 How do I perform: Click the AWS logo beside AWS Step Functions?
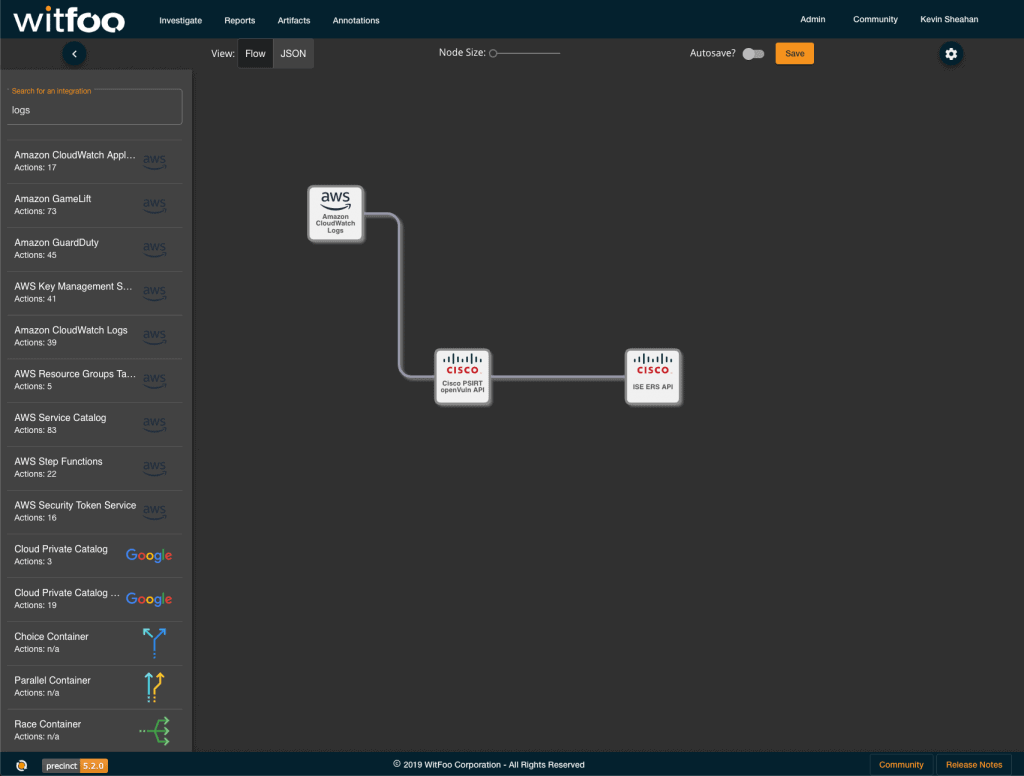point(154,467)
